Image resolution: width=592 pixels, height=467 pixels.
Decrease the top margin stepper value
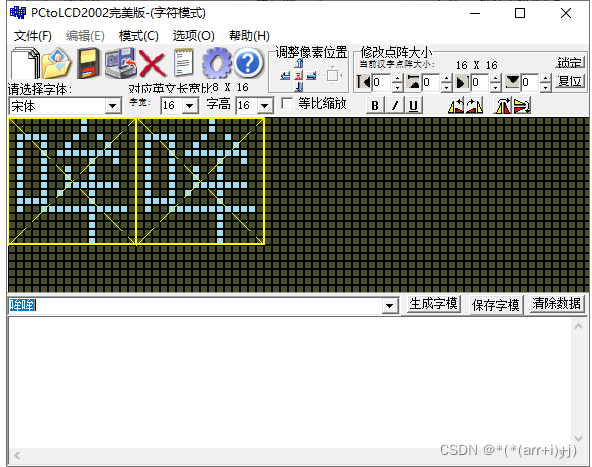(447, 87)
